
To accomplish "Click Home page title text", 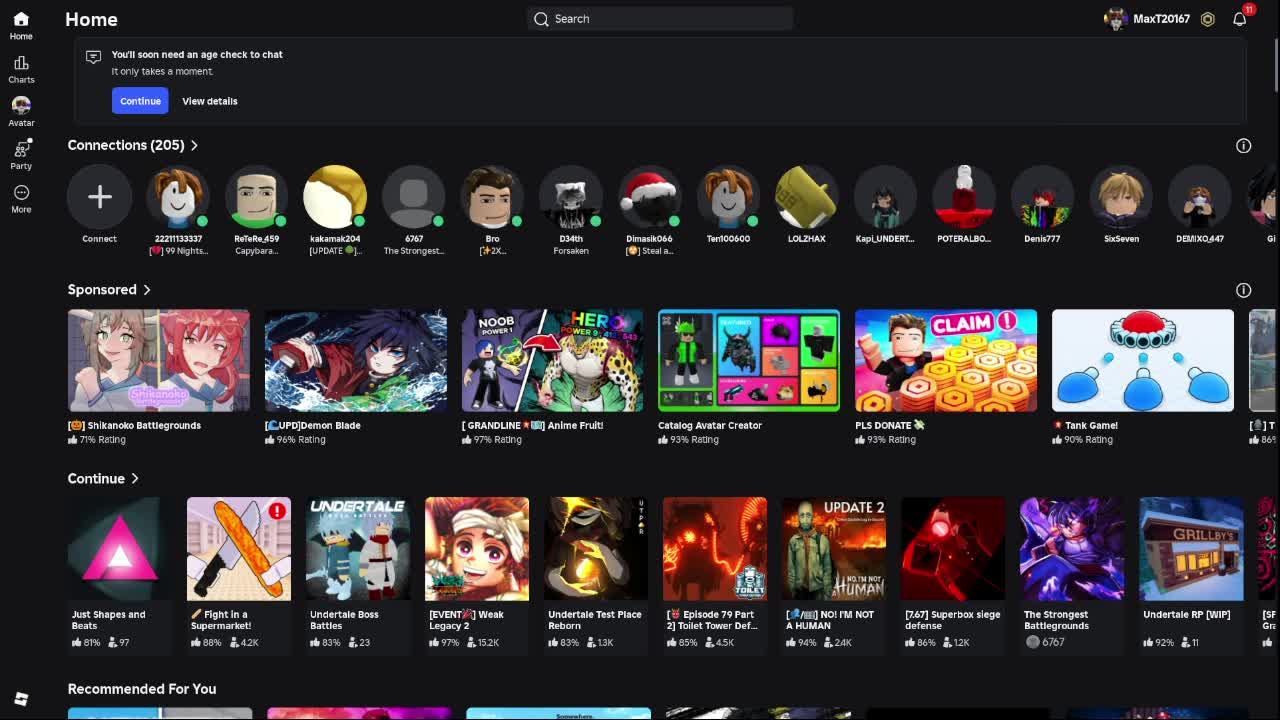I will point(91,19).
